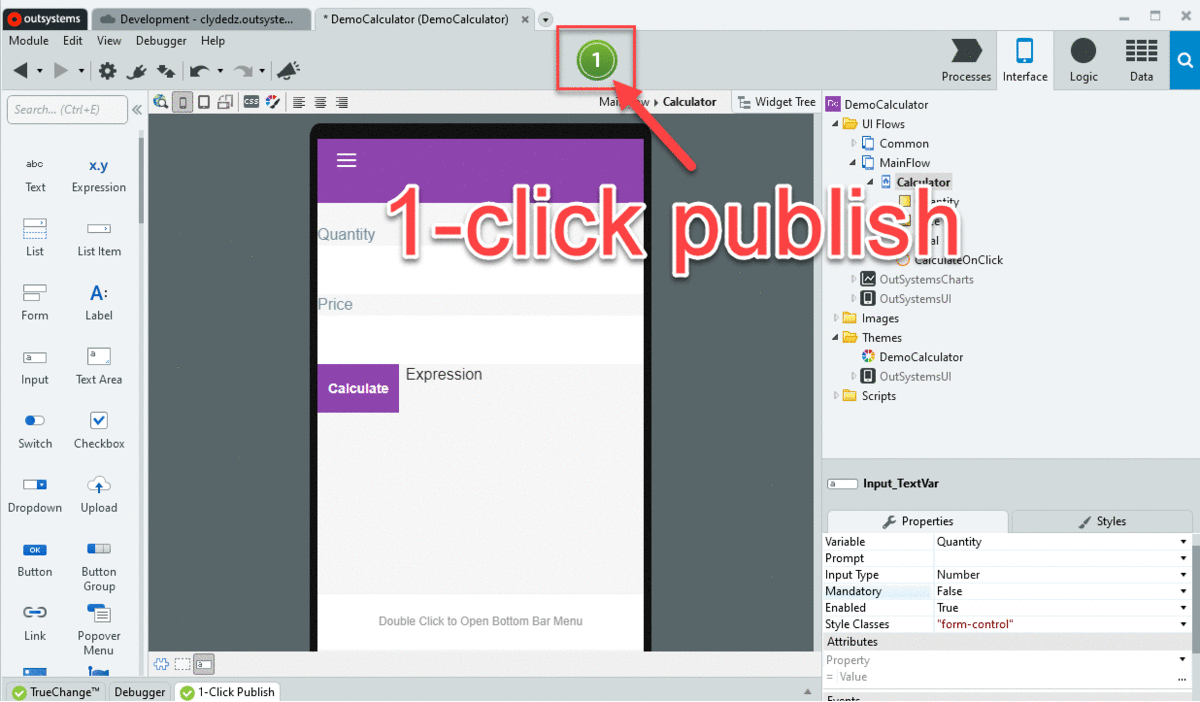Navigate back with the left arrow icon
The width and height of the screenshot is (1200, 702).
point(21,70)
